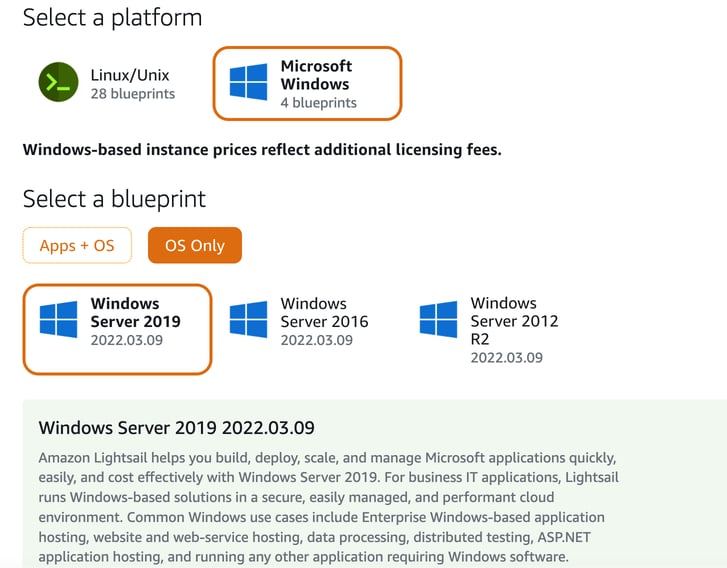Click the green Linux/Unix terminal icon
727x568 pixels.
click(59, 82)
